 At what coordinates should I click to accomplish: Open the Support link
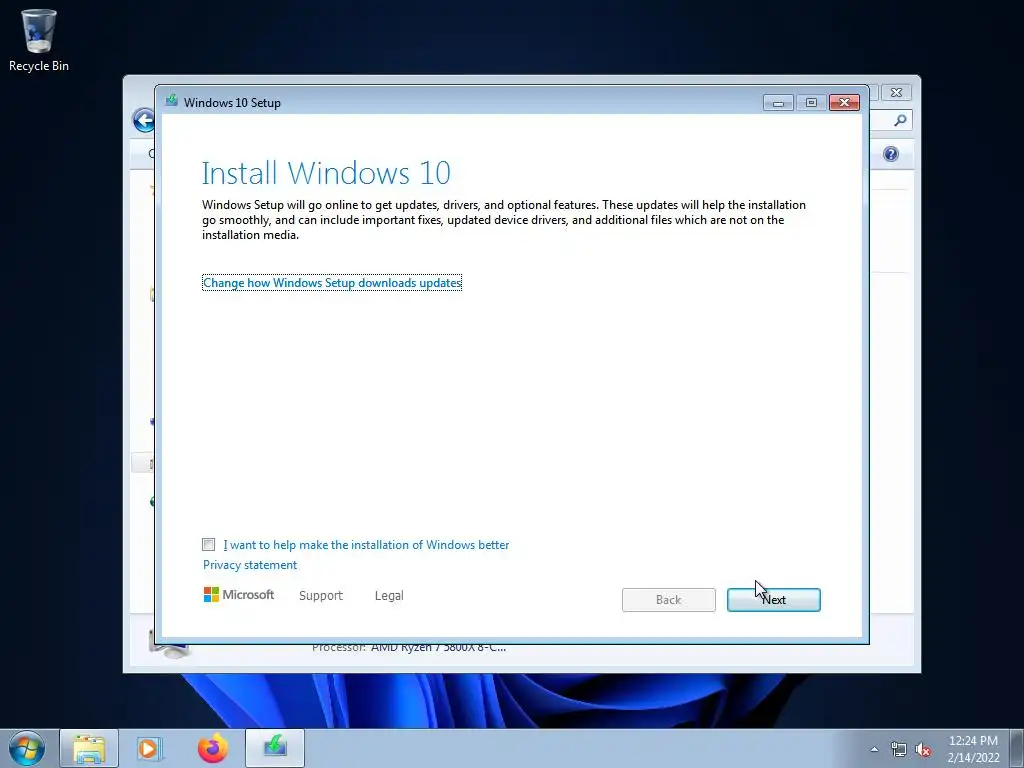[321, 596]
